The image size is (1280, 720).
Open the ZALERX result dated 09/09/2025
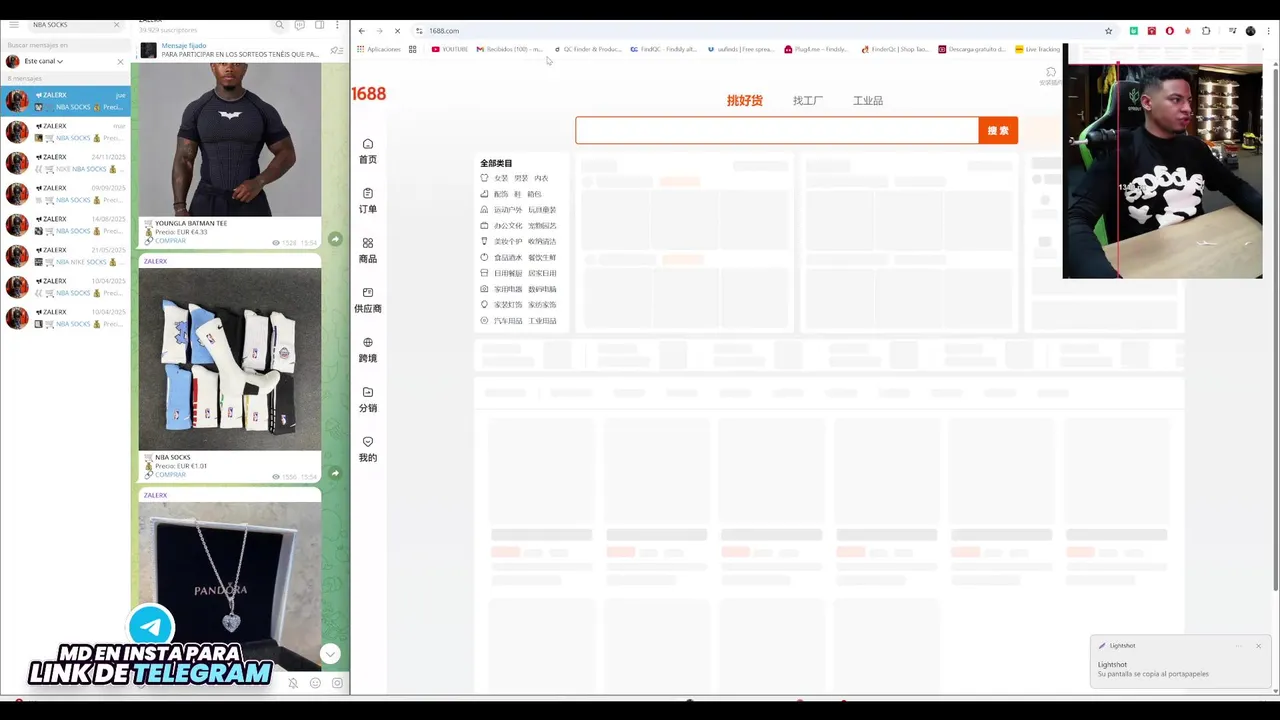[65, 194]
